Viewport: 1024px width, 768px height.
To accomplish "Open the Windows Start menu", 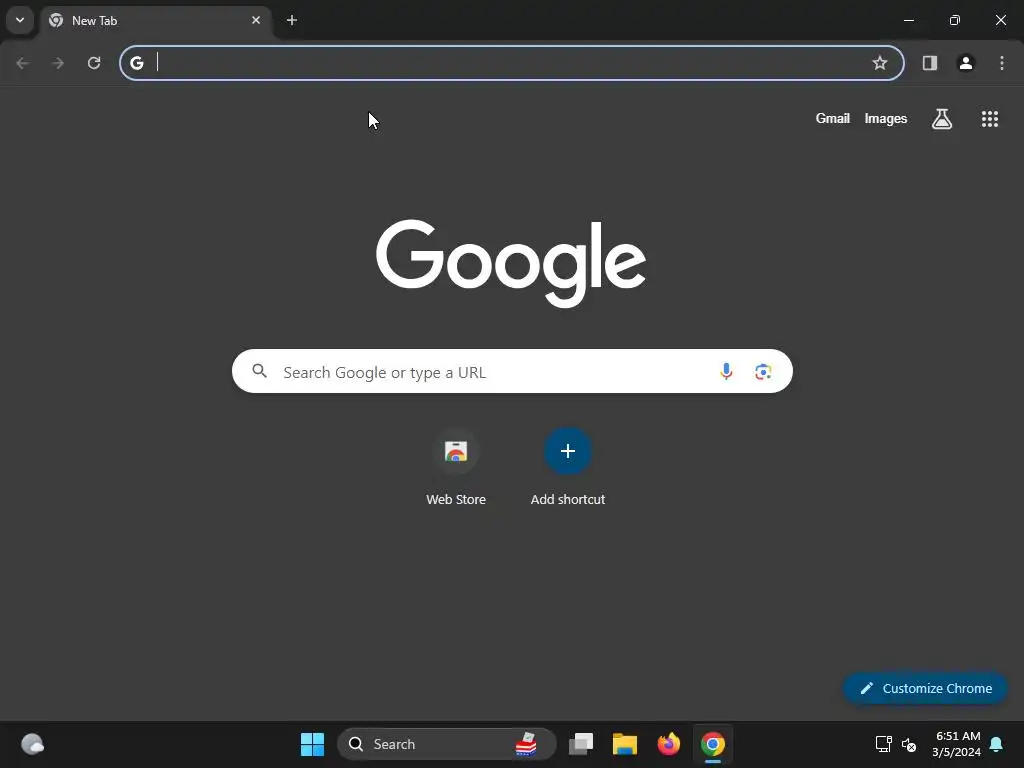I will click(x=312, y=744).
